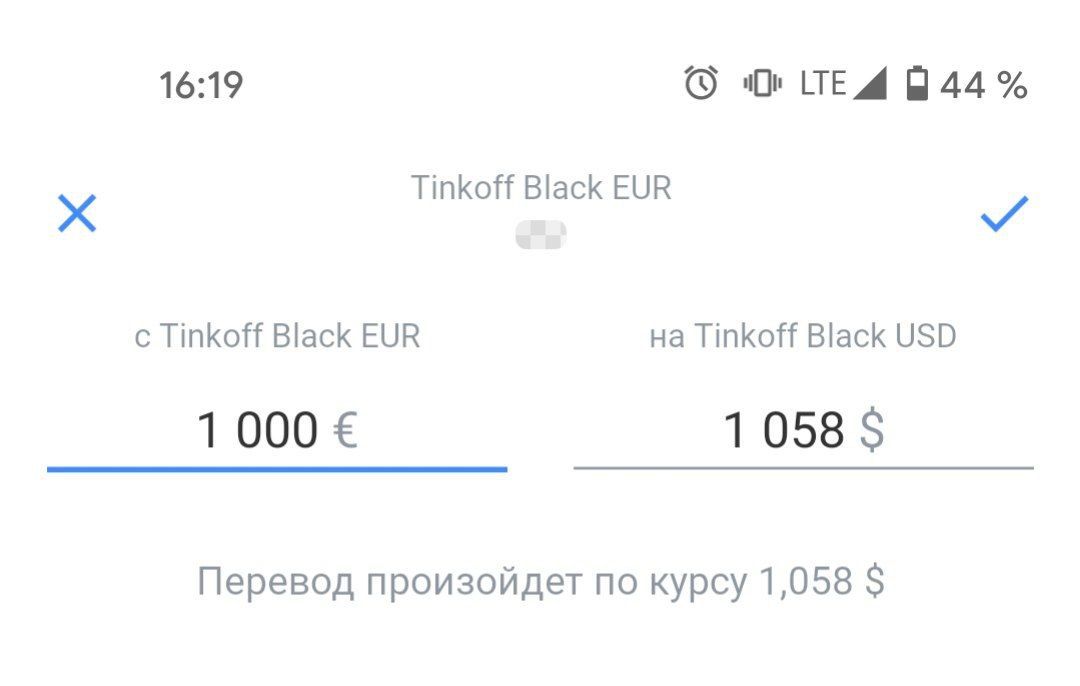The image size is (1080, 686).
Task: Tap the mobile signal strength icon
Action: pyautogui.click(x=870, y=84)
